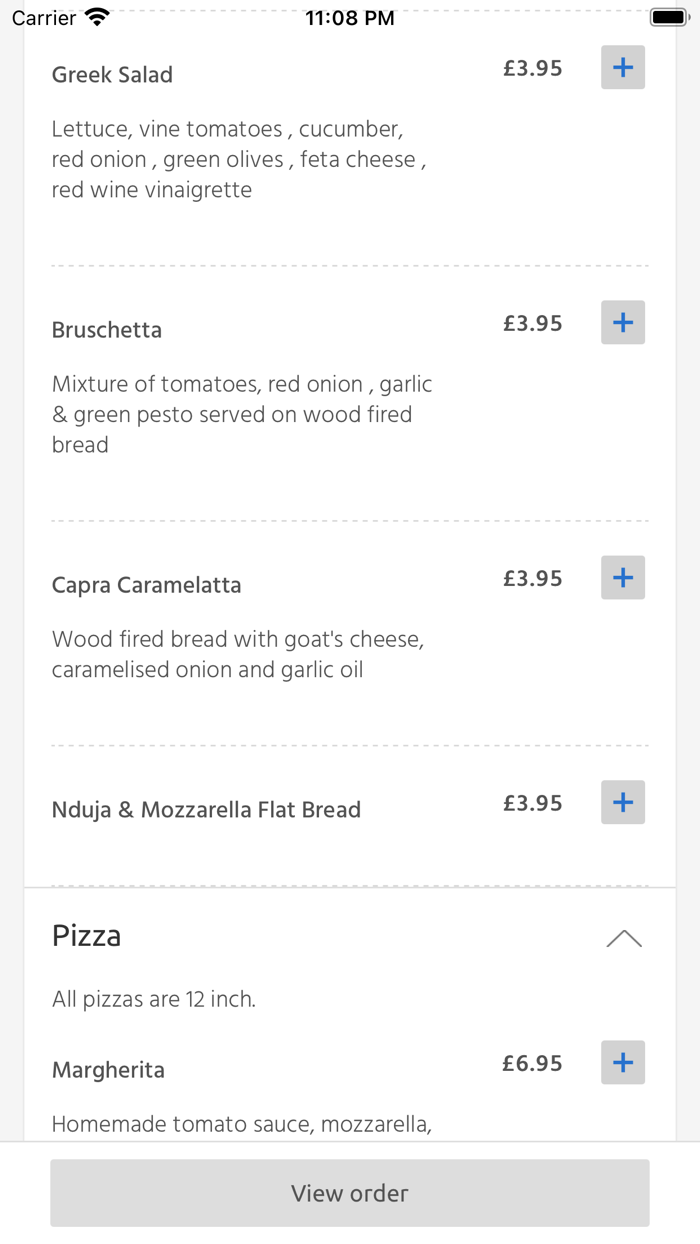This screenshot has width=700, height=1244.
Task: Open the Margherita item details
Action: [108, 1069]
